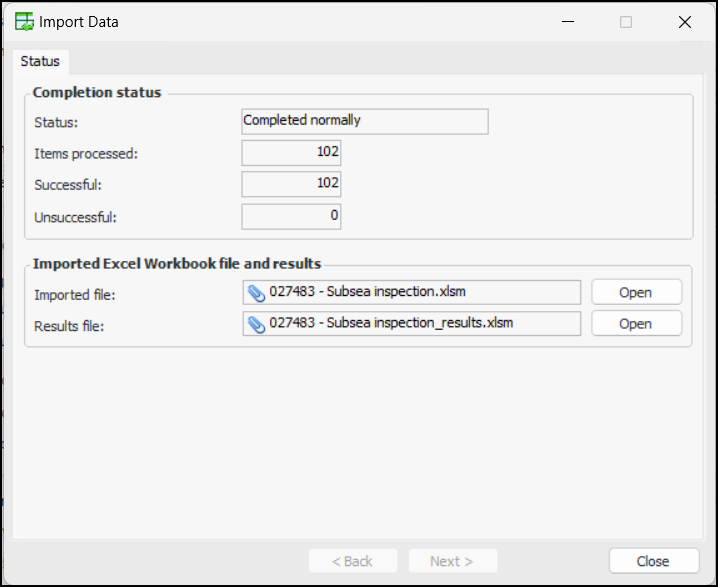718x587 pixels.
Task: Click the paperclip icon beside the imported file
Action: [256, 293]
